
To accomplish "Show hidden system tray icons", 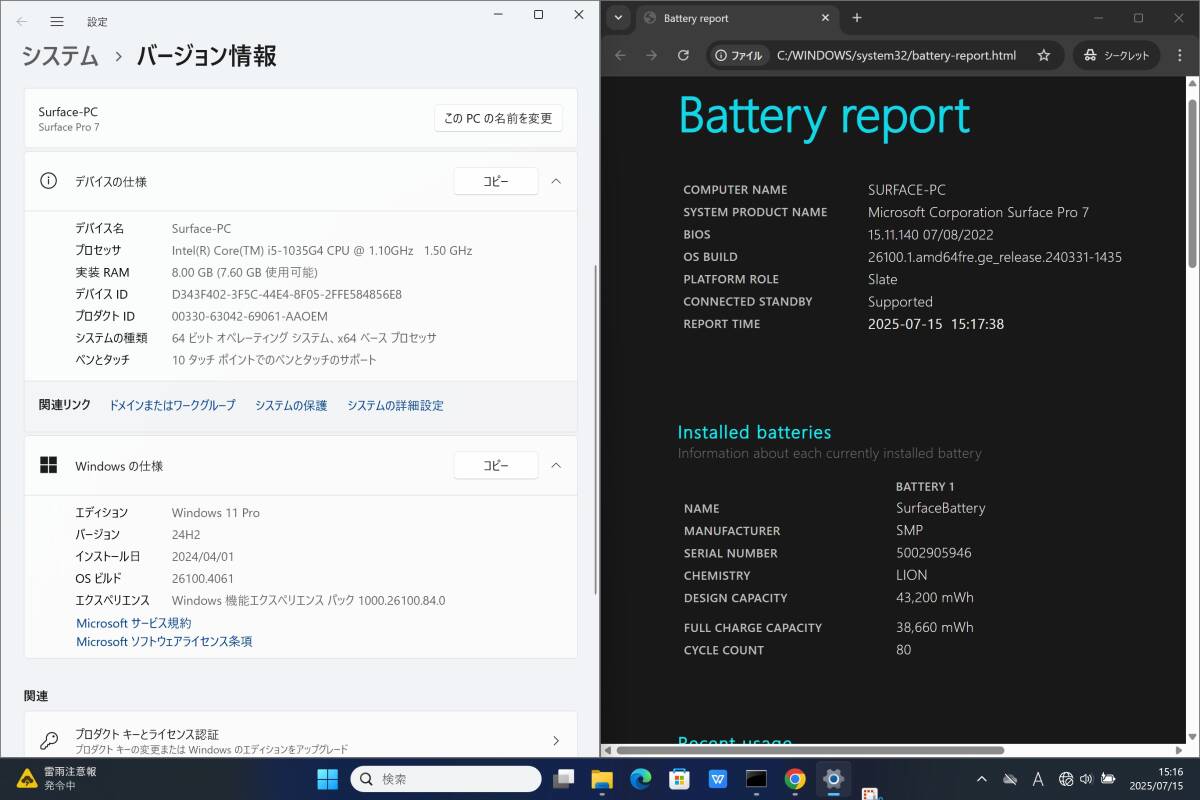I will [980, 778].
